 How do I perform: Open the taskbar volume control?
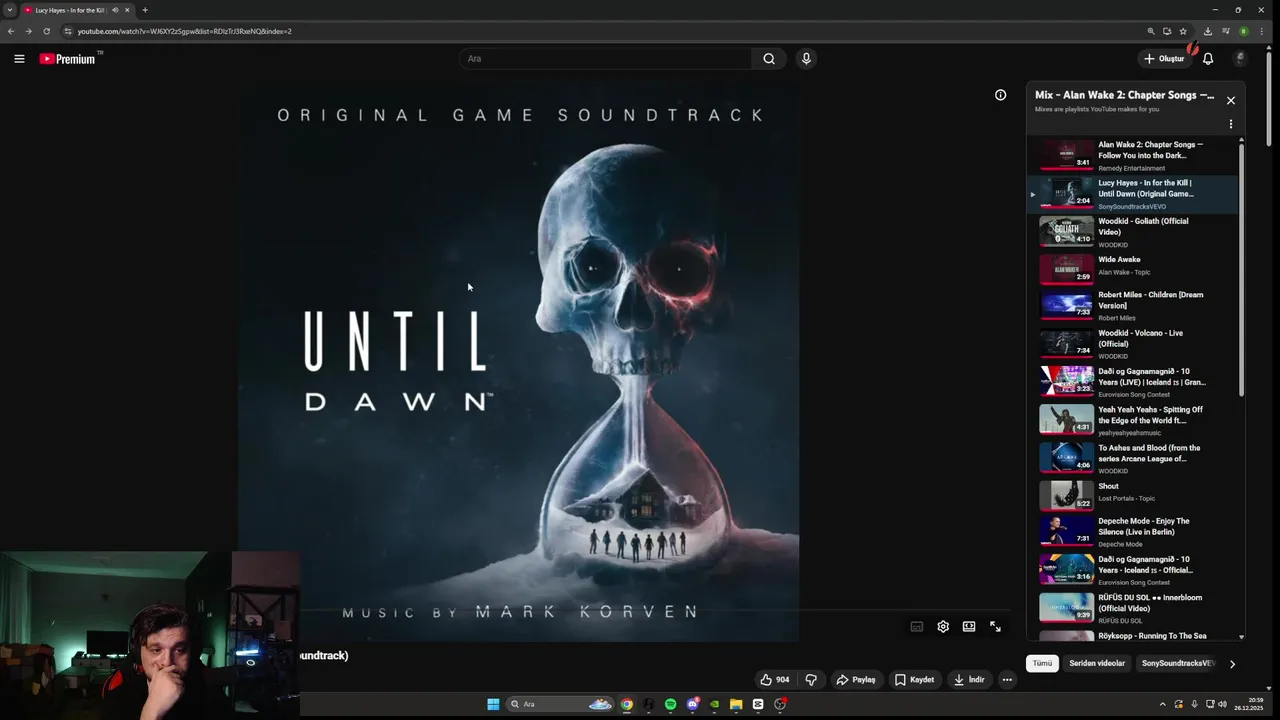[1224, 704]
